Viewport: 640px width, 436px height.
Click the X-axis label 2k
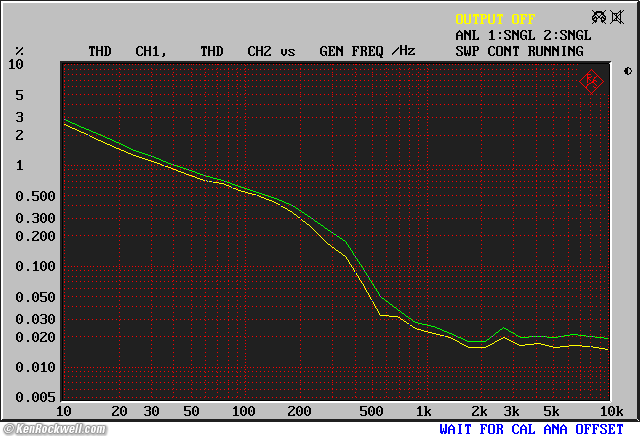tap(479, 411)
